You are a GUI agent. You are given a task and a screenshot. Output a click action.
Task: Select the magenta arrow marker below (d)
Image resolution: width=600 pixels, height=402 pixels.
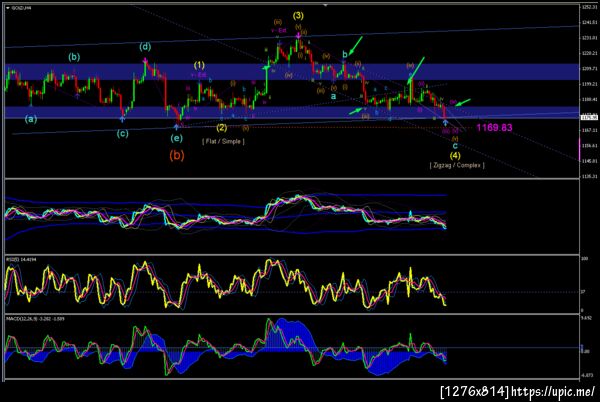[145, 60]
